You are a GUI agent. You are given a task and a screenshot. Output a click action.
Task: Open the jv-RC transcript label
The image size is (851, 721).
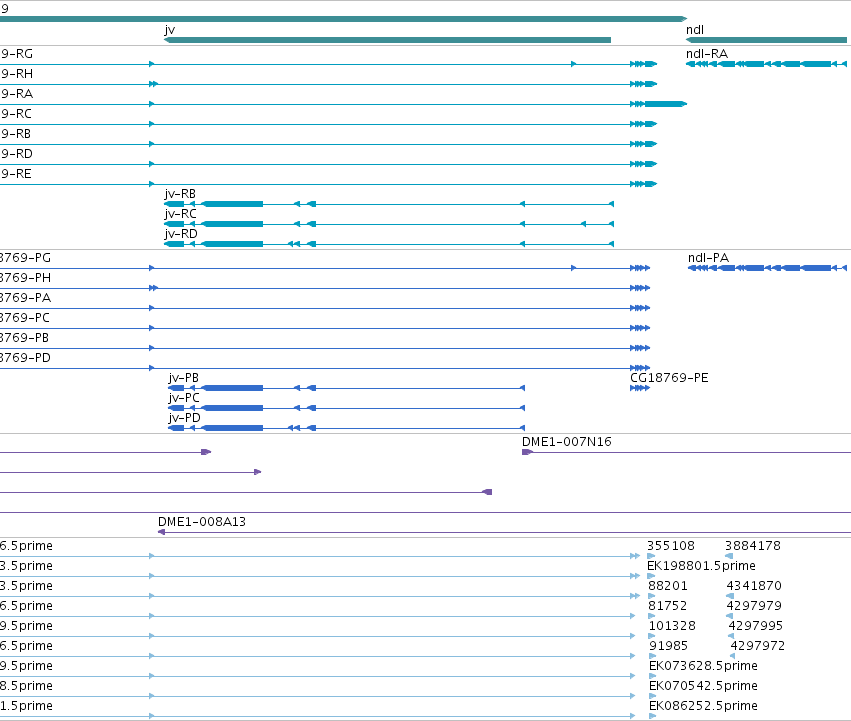pyautogui.click(x=180, y=214)
